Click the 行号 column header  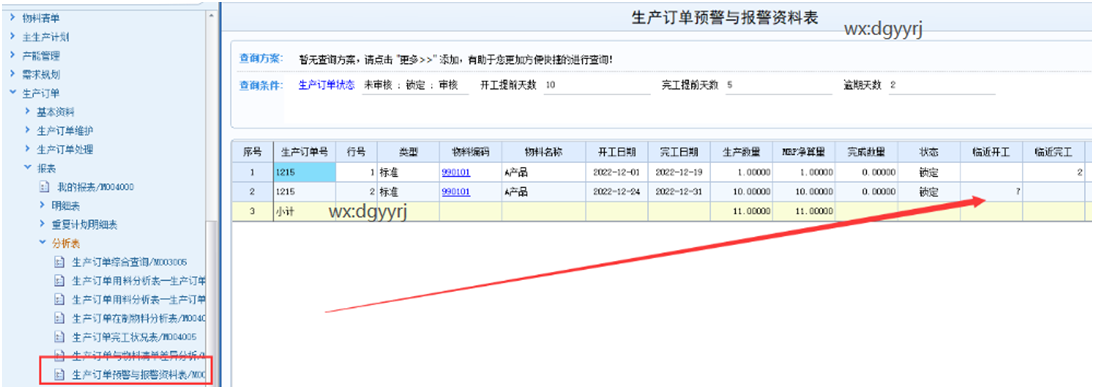(x=357, y=151)
